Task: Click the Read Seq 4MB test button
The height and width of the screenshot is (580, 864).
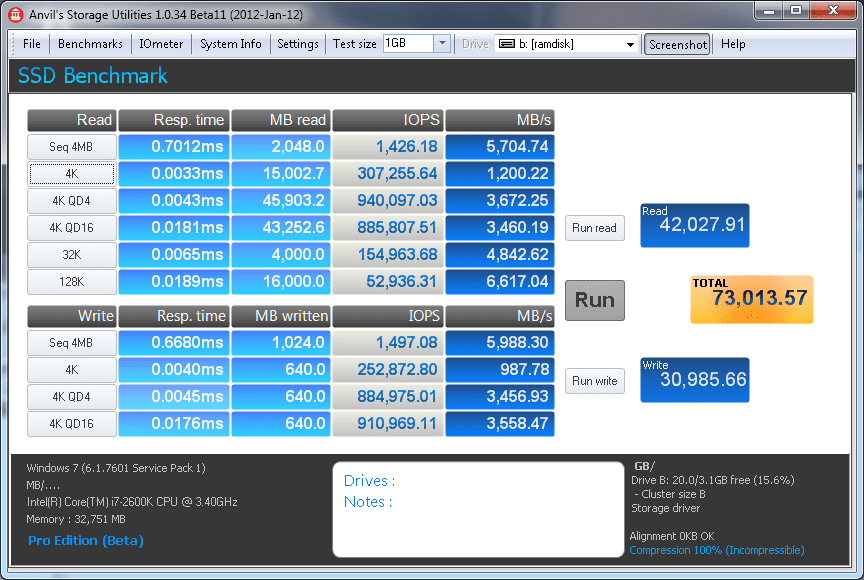Action: [x=72, y=147]
